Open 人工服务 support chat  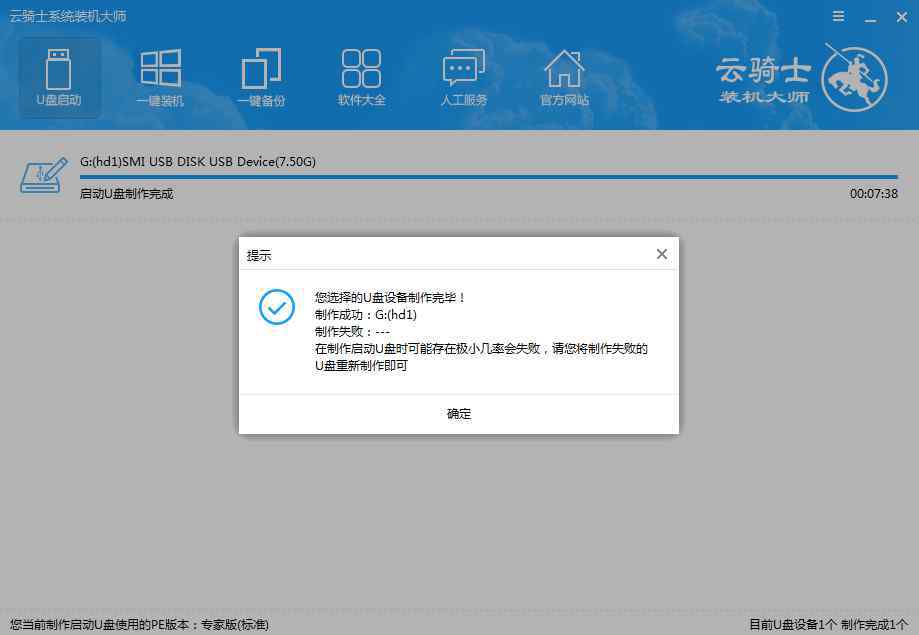pyautogui.click(x=464, y=78)
